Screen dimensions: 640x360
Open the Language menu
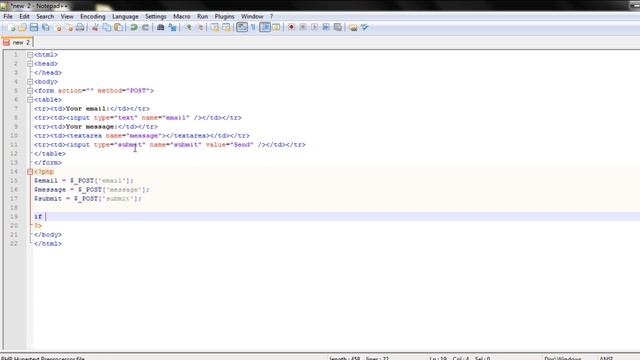[x=125, y=16]
